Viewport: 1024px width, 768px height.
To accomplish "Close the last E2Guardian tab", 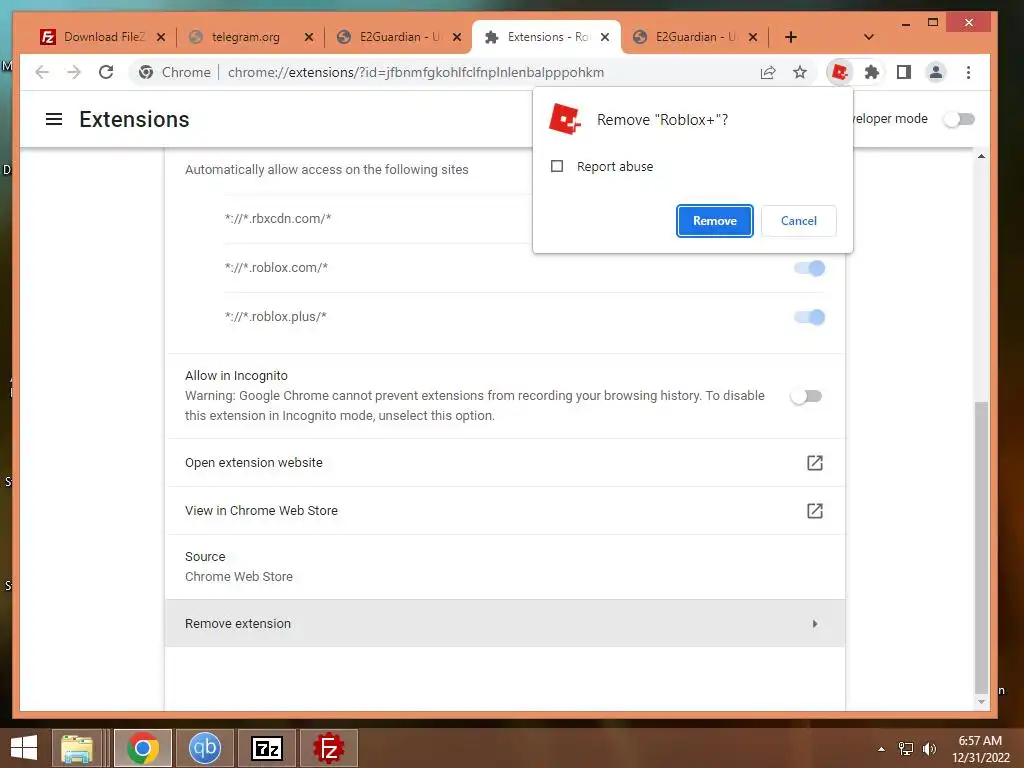I will [753, 37].
